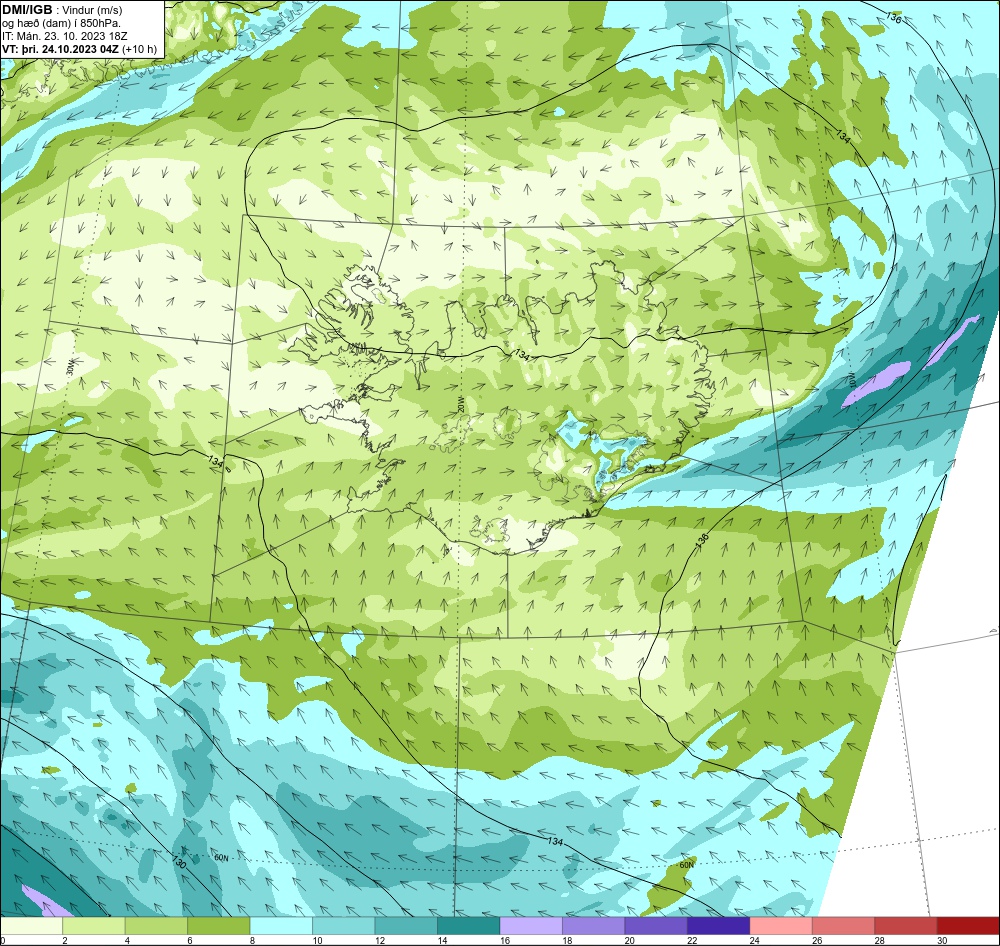The image size is (1000, 946).
Task: Click legend tick value '4'
Action: [127, 940]
